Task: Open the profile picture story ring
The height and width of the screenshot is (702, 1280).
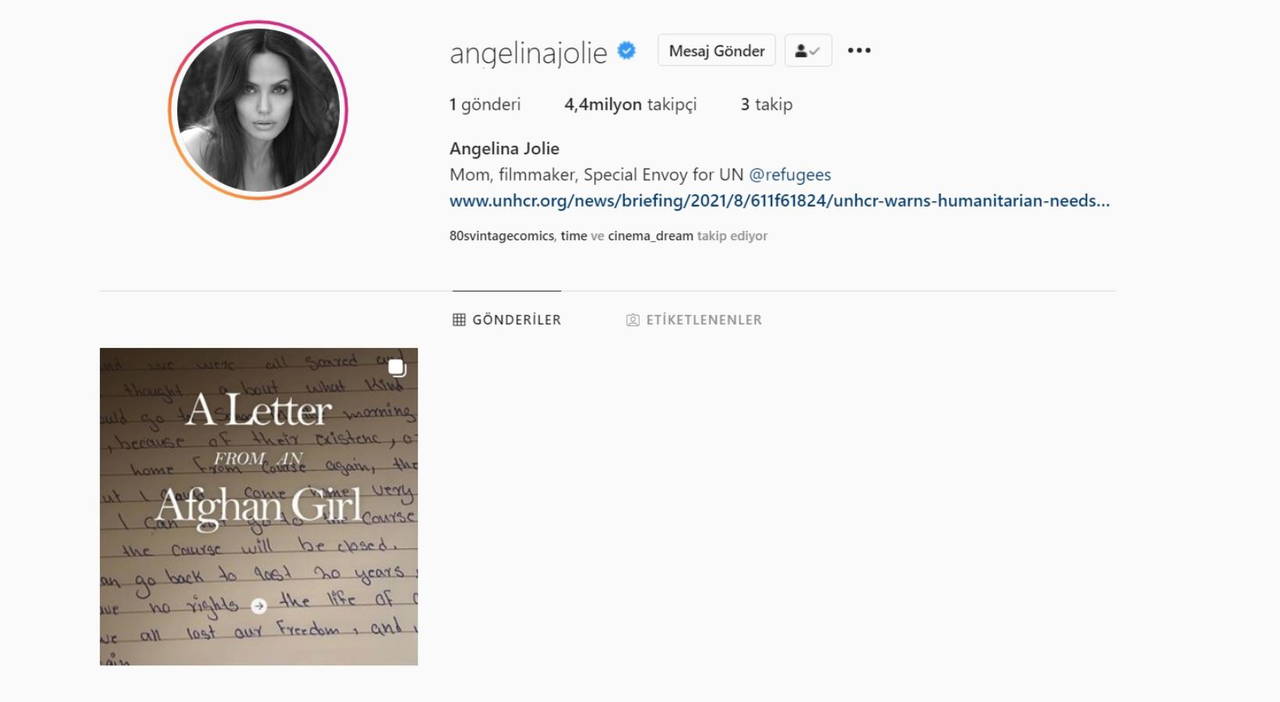Action: [258, 110]
